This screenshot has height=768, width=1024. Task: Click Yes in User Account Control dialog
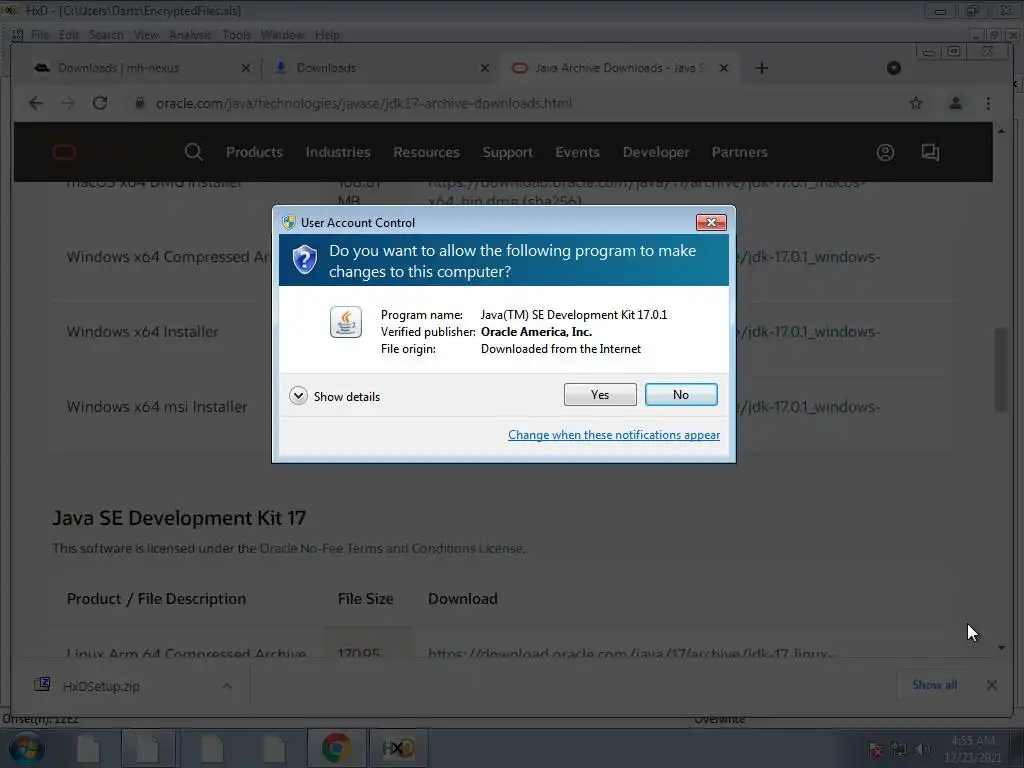pyautogui.click(x=600, y=394)
